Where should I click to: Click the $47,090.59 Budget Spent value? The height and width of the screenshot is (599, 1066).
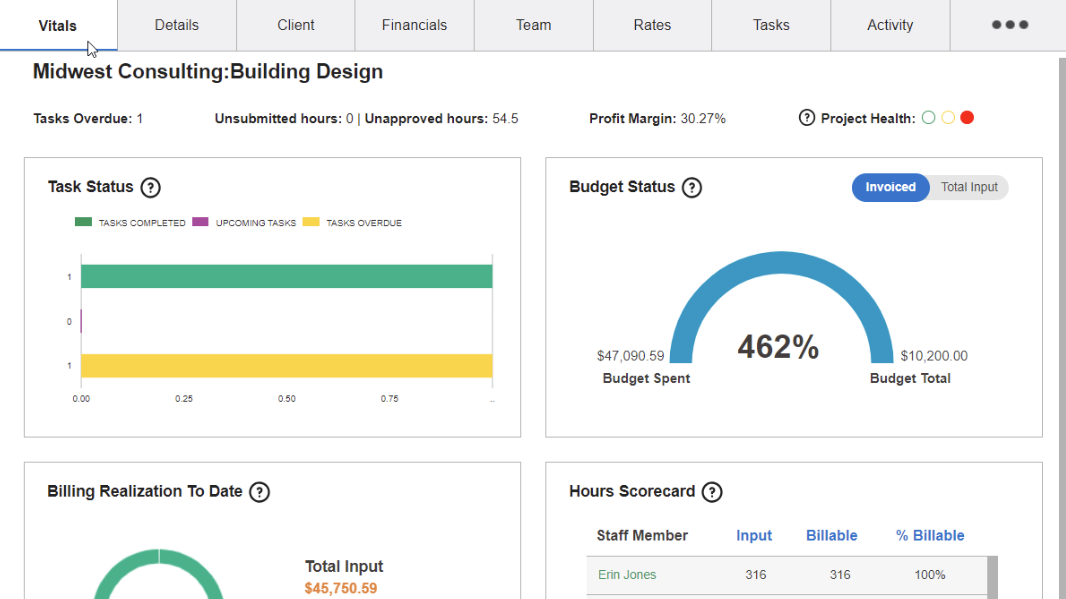click(630, 356)
